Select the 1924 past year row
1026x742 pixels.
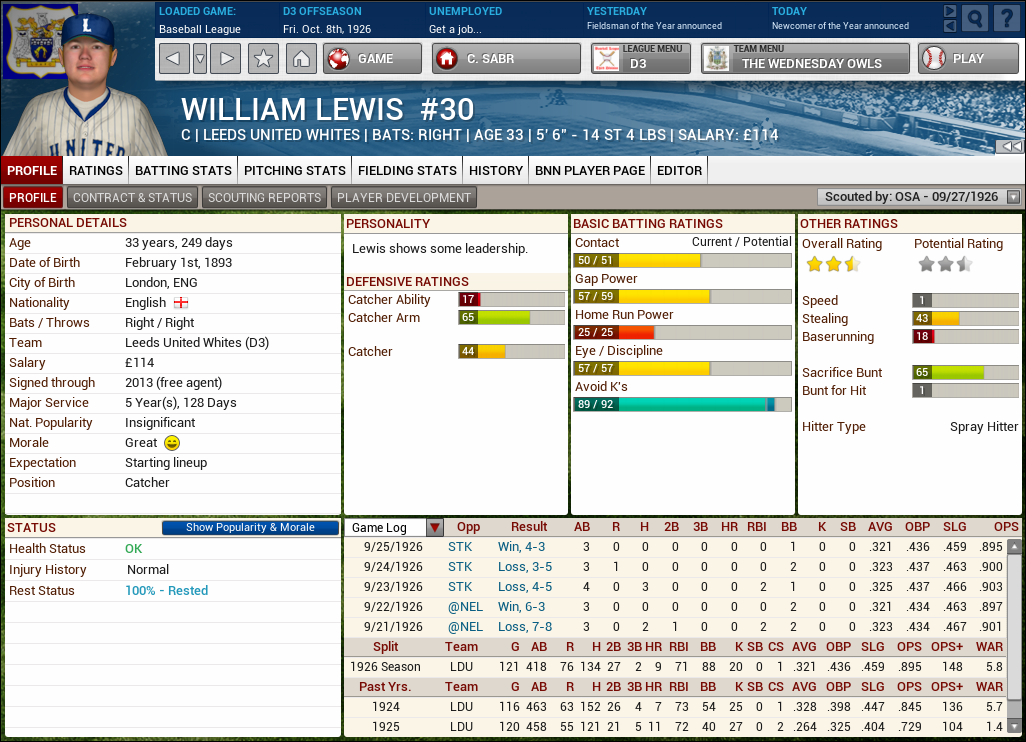[x=677, y=707]
